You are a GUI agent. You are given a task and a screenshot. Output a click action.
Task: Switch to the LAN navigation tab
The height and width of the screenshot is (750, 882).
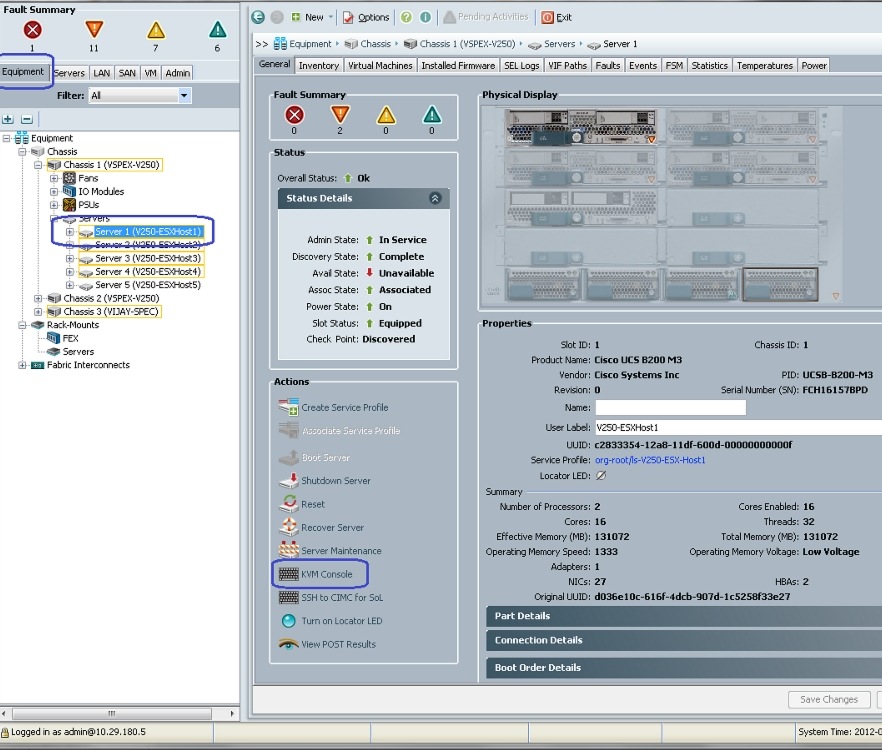tap(102, 73)
